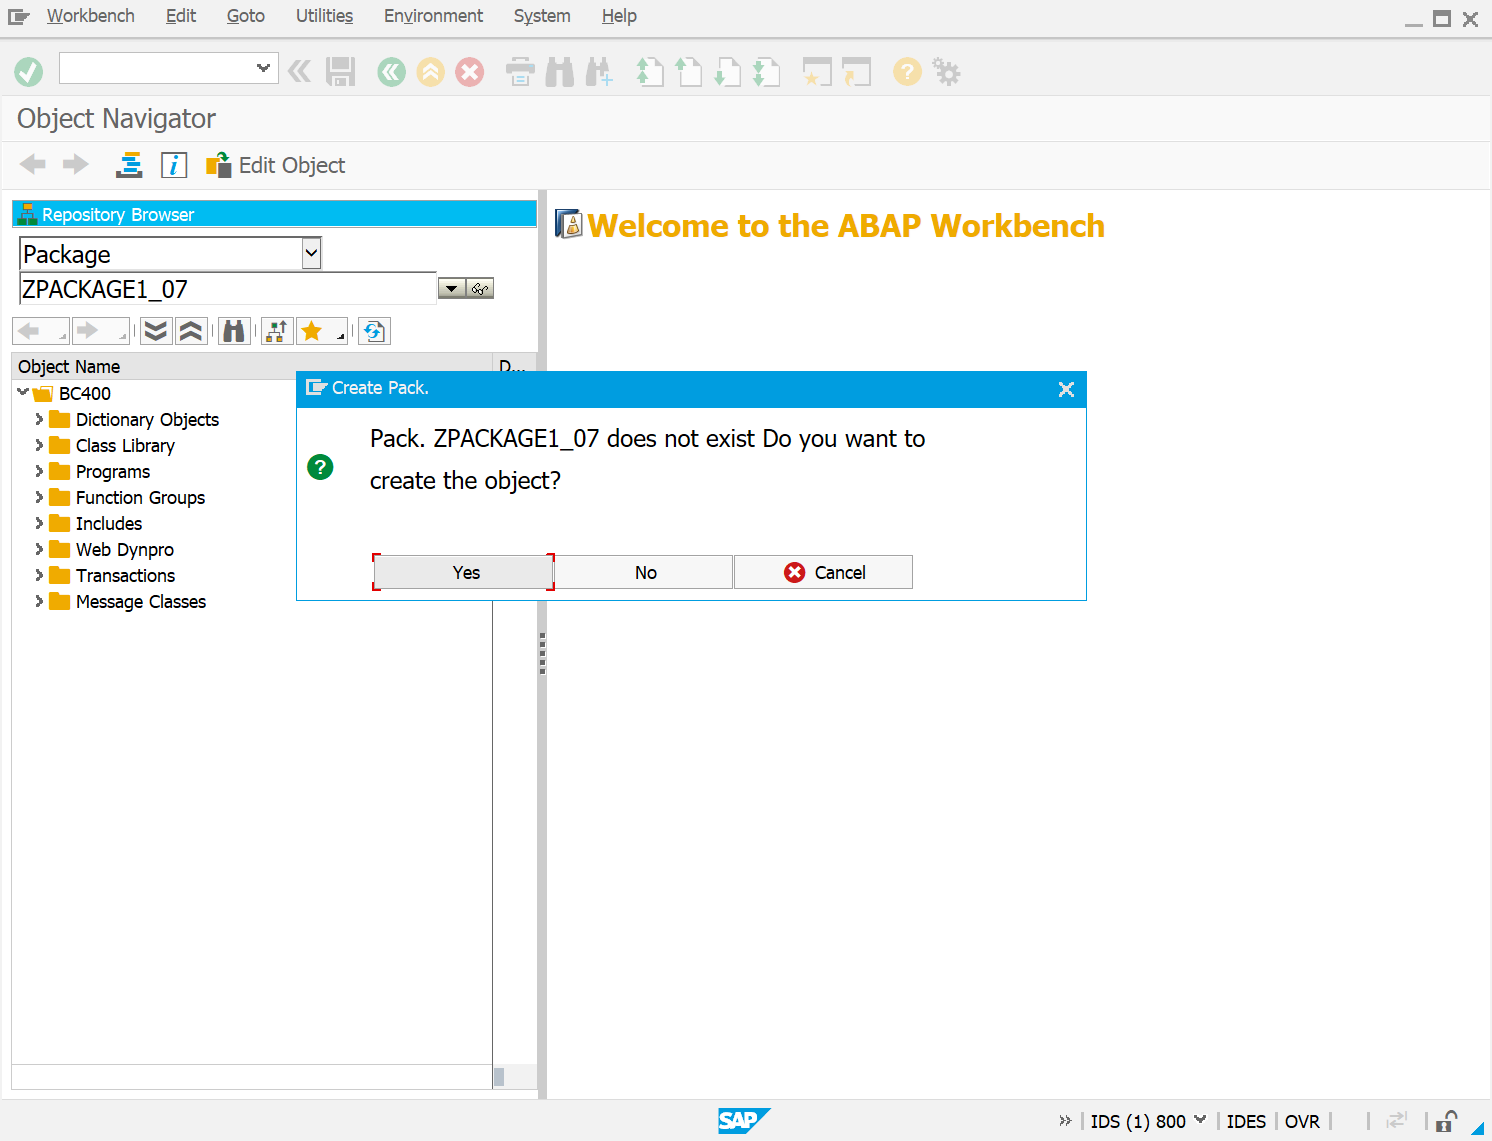Click the red Cancel icon in toolbar
This screenshot has width=1492, height=1141.
(x=469, y=72)
